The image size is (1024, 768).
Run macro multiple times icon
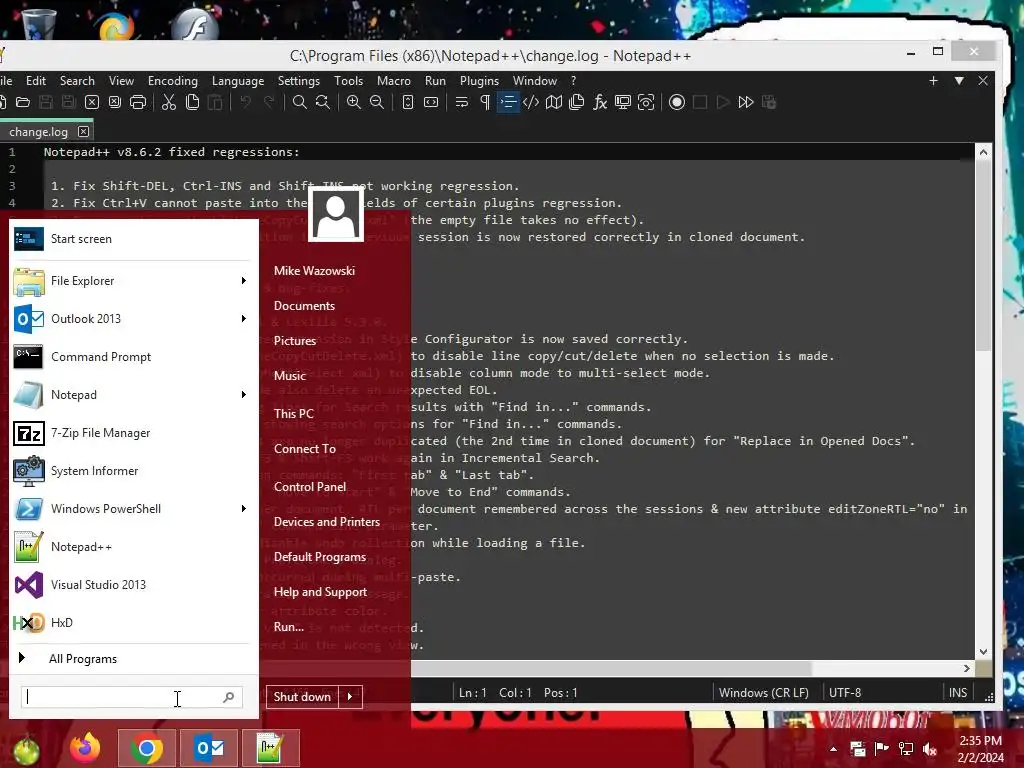746,103
